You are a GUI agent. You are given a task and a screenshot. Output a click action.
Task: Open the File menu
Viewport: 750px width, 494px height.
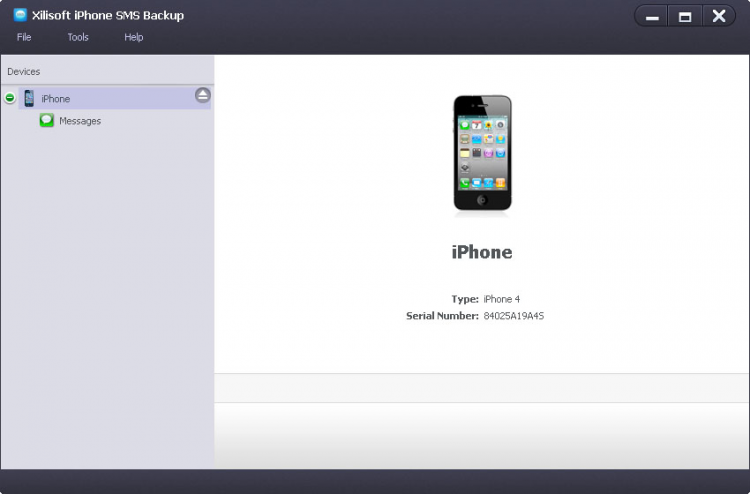24,37
